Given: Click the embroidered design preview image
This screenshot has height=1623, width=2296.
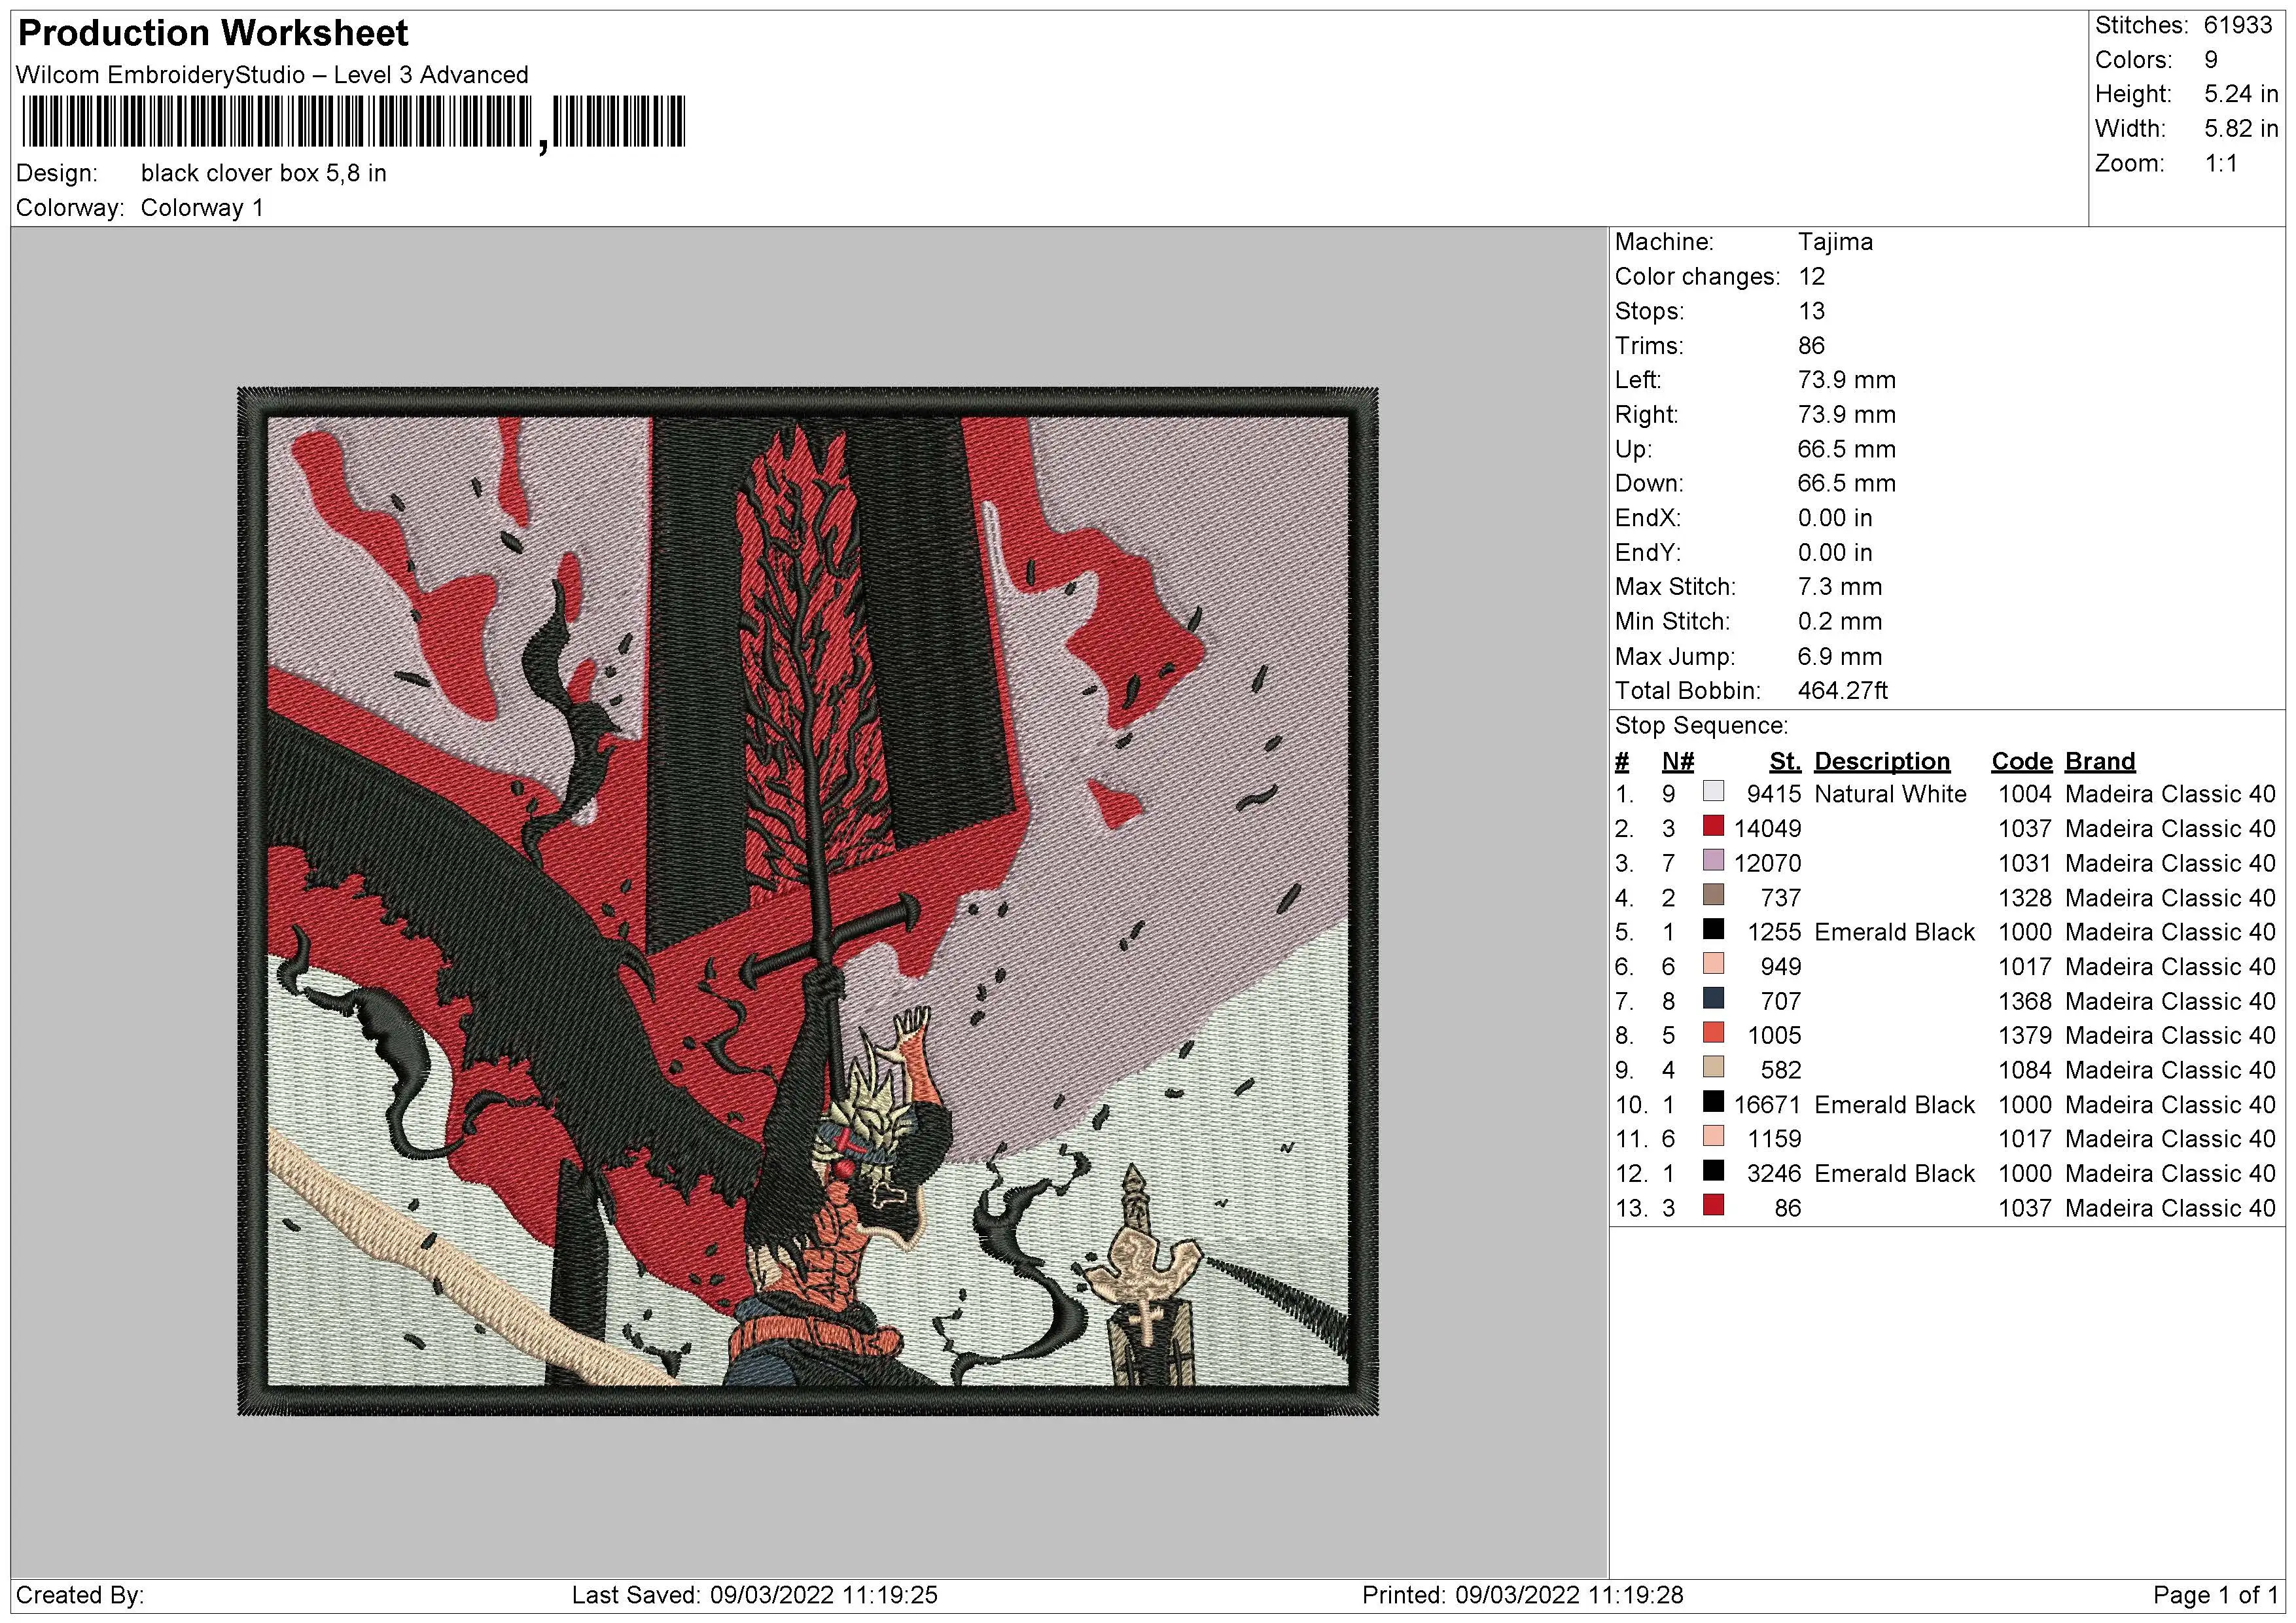Looking at the screenshot, I should pyautogui.click(x=808, y=901).
